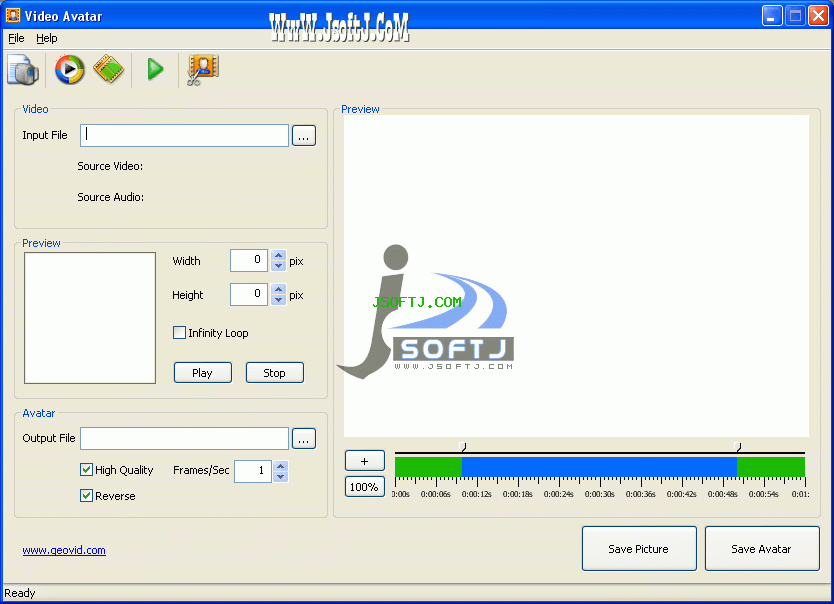Close the Video Avatar window

pos(818,16)
